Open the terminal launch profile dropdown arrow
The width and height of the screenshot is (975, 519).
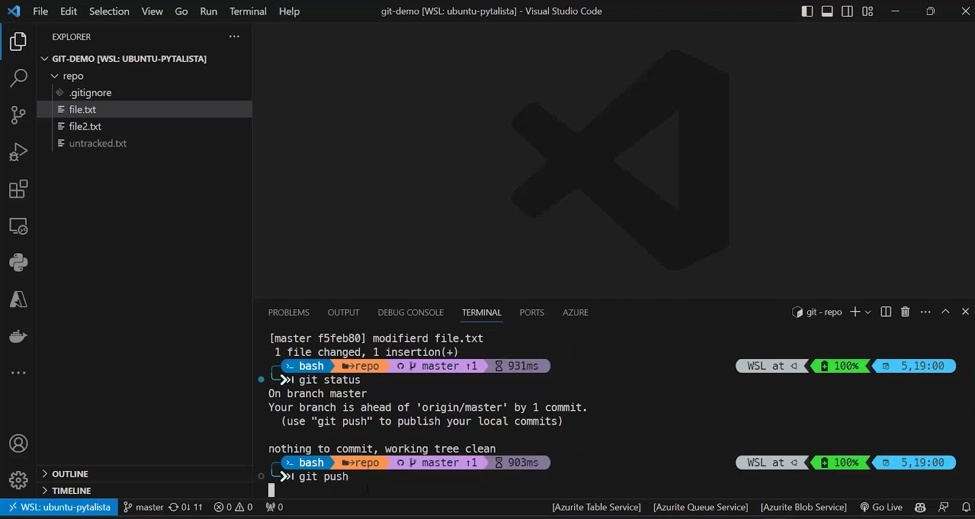tap(868, 312)
